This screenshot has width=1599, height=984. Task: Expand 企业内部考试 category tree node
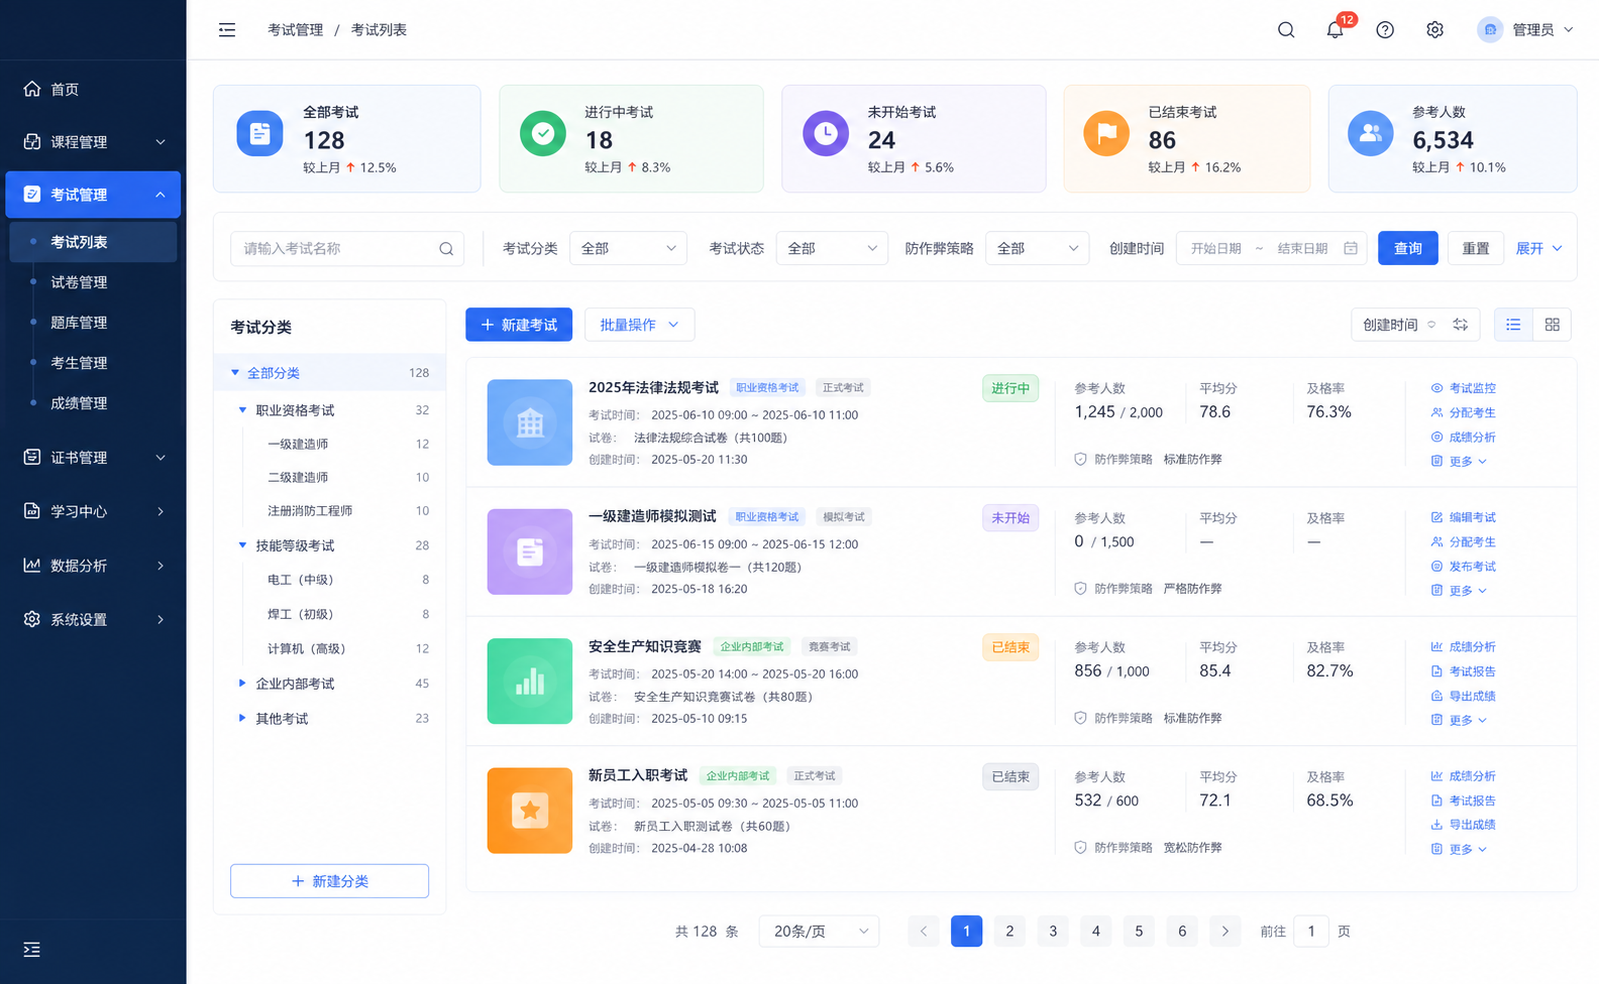[x=242, y=683]
